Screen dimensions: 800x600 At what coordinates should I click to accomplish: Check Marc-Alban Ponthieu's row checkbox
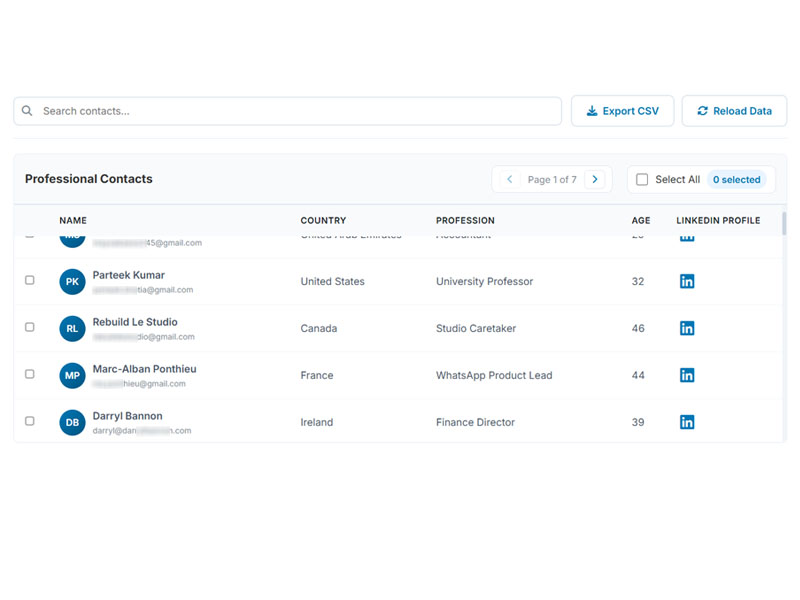coord(30,375)
